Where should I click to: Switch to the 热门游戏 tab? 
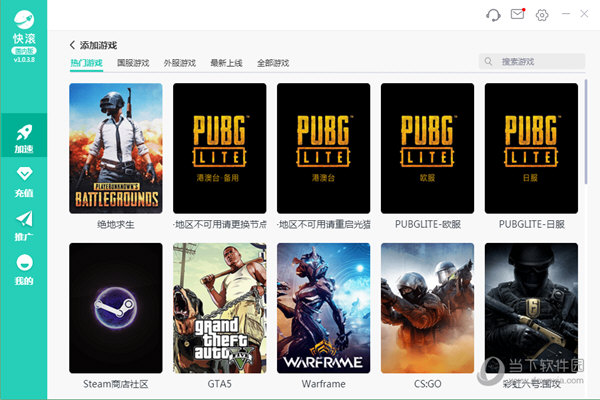(x=86, y=63)
